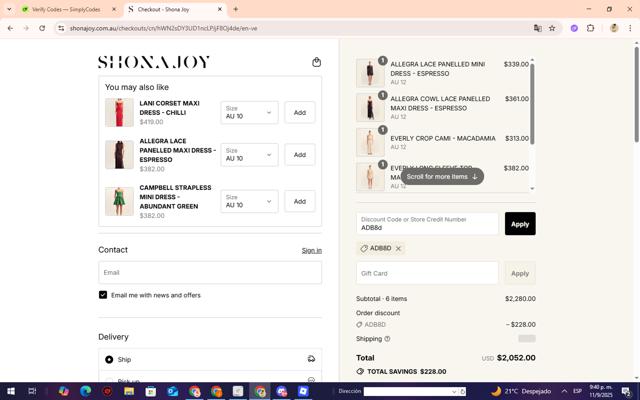Click Everly Crop Cami Macadamia thumbnail
This screenshot has width=640, height=400.
pyautogui.click(x=370, y=142)
